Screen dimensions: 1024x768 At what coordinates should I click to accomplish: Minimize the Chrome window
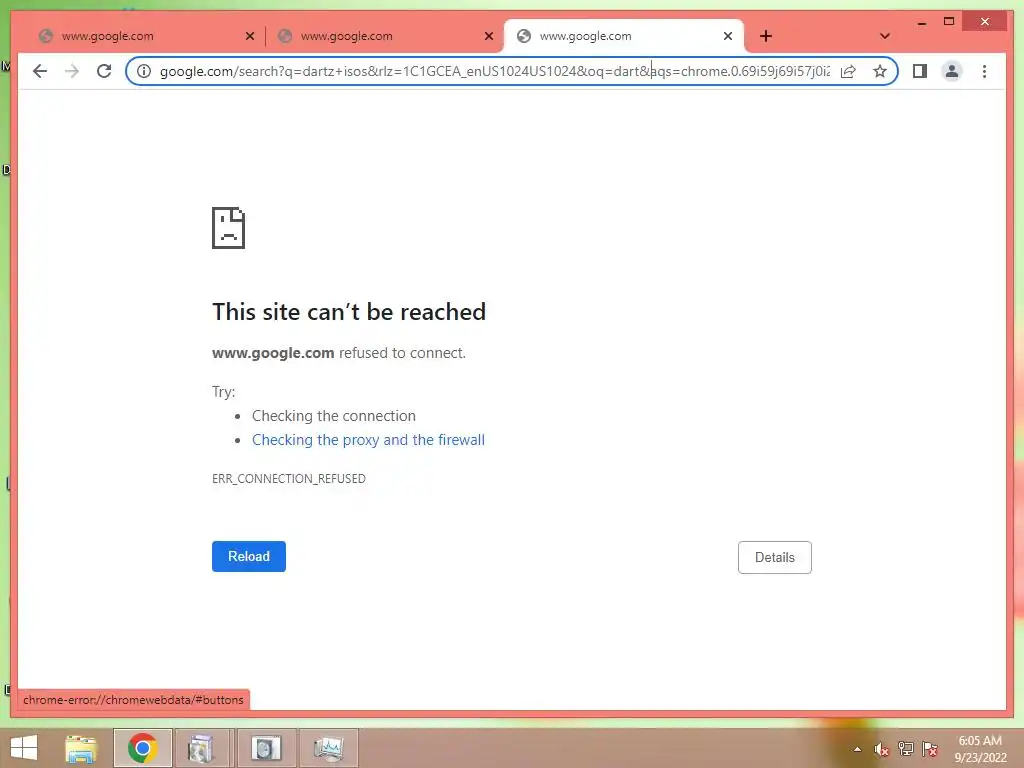[921, 22]
